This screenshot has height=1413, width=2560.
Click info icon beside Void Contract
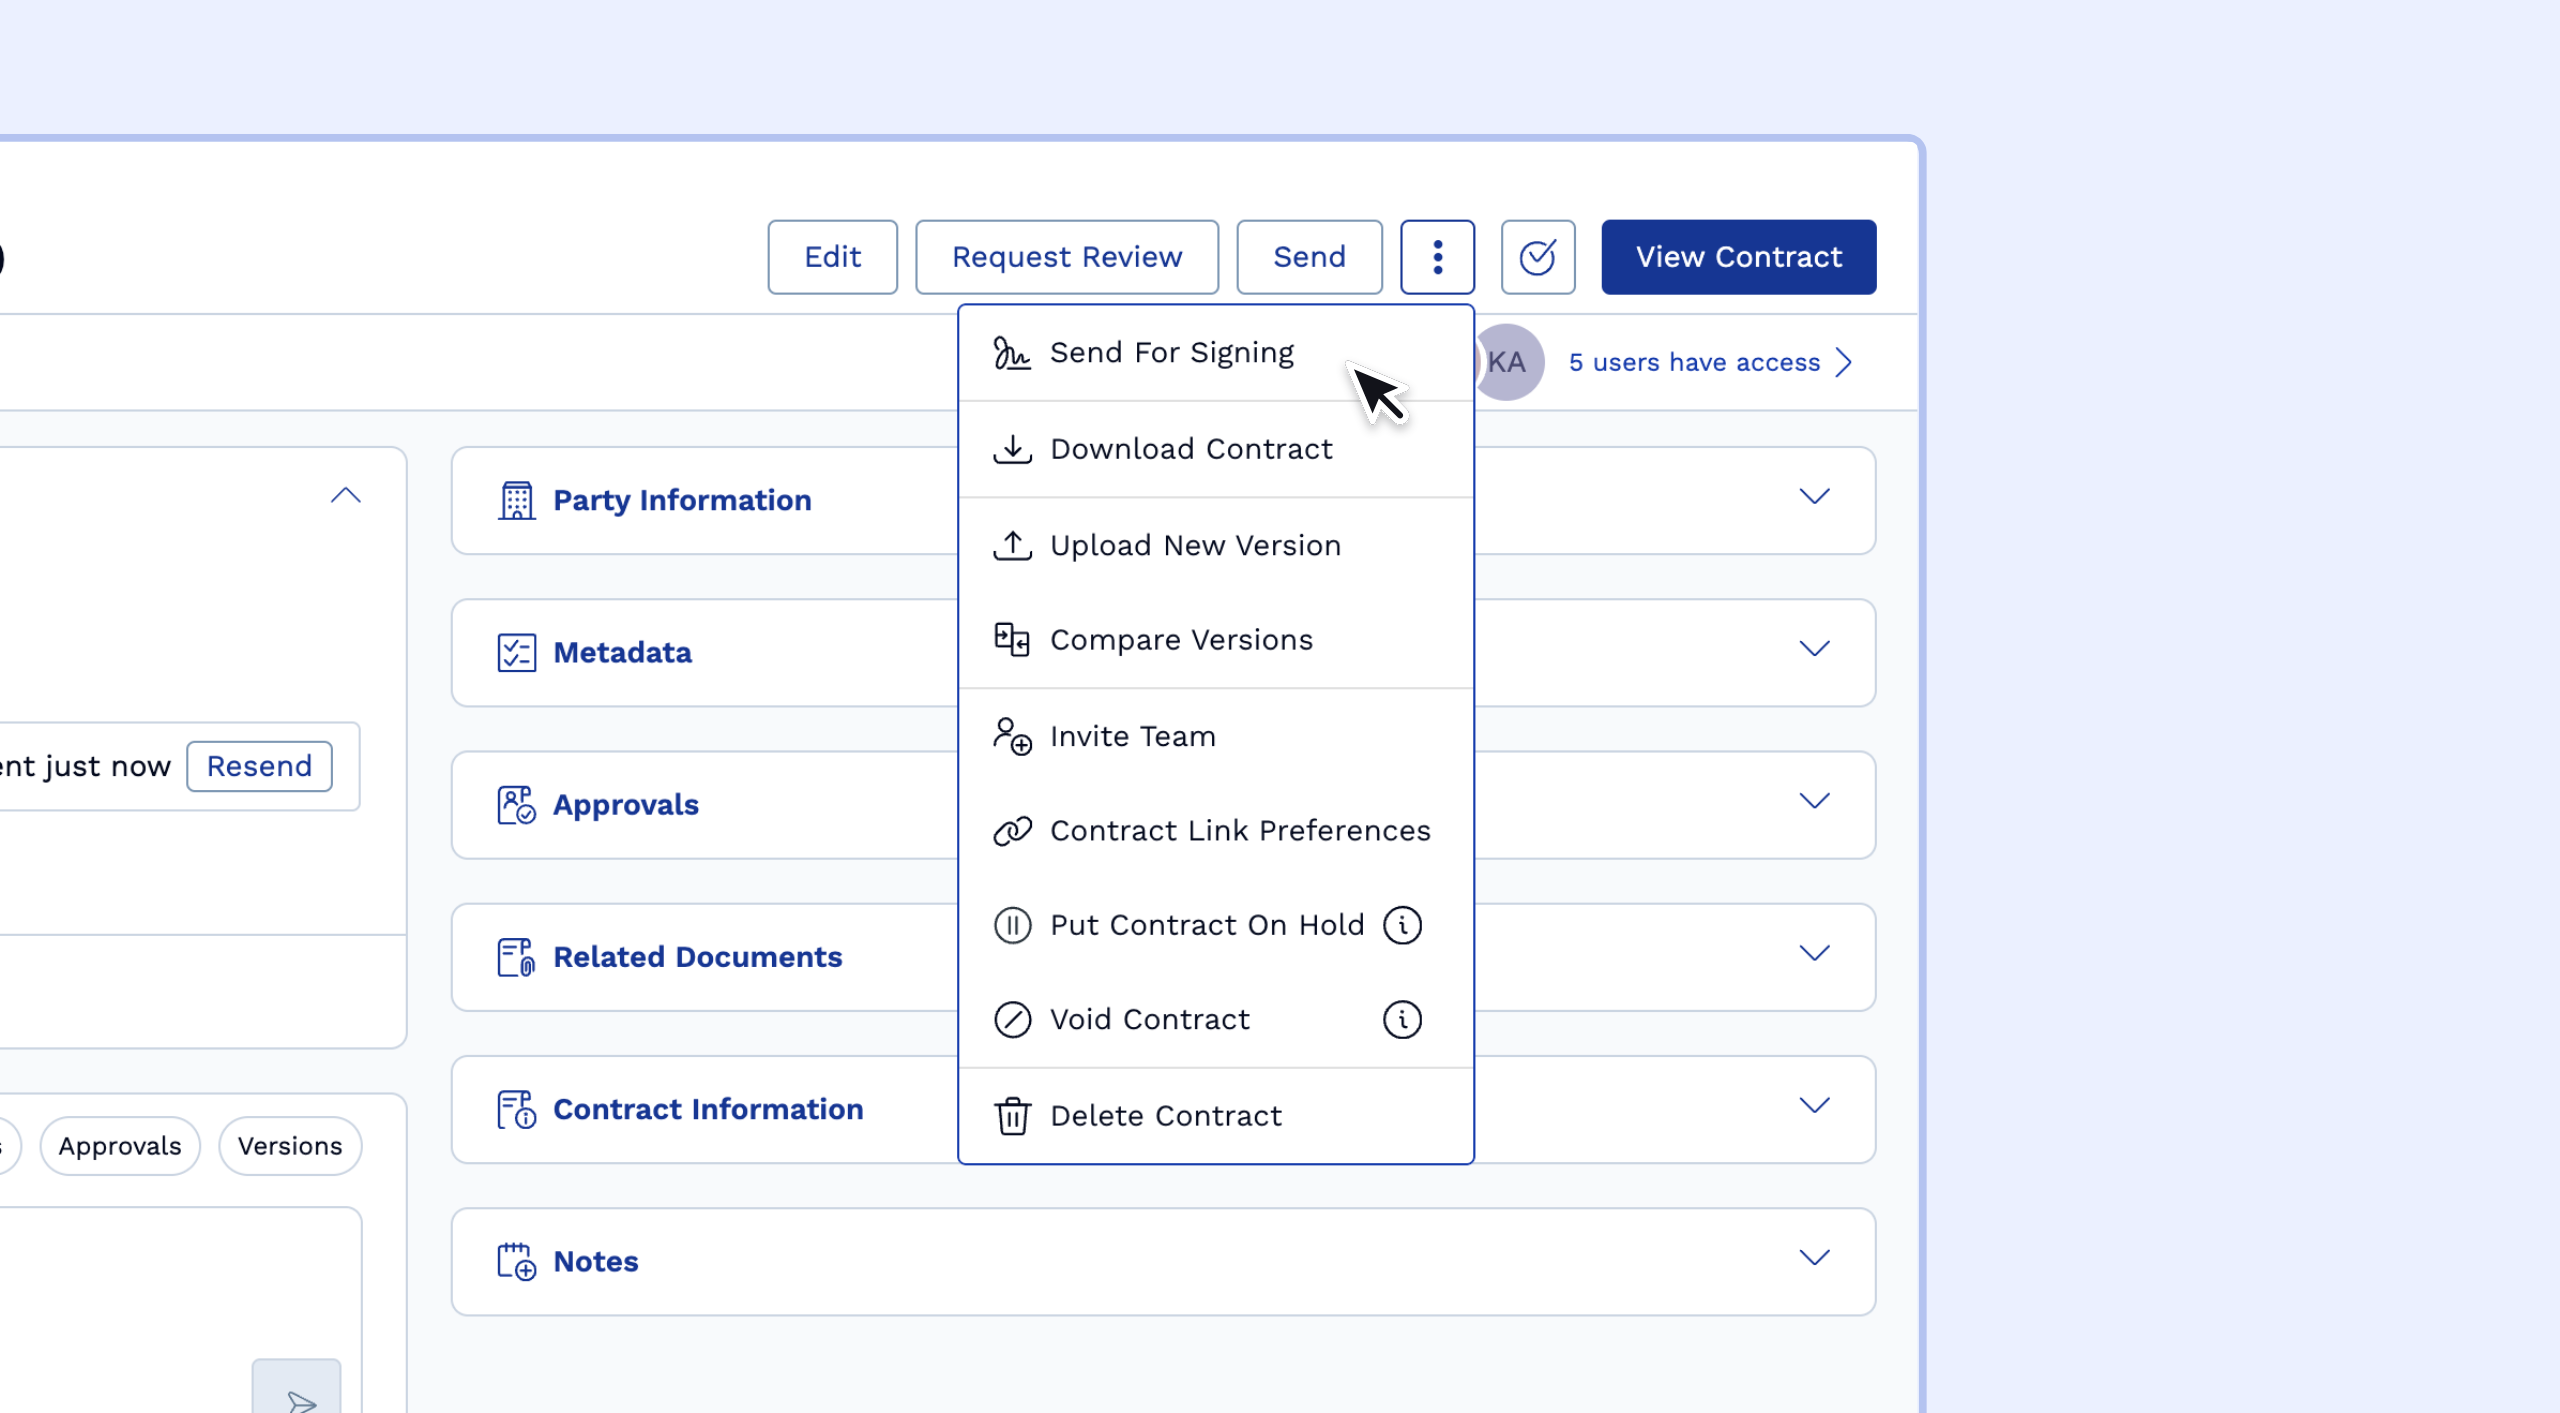[x=1402, y=1019]
